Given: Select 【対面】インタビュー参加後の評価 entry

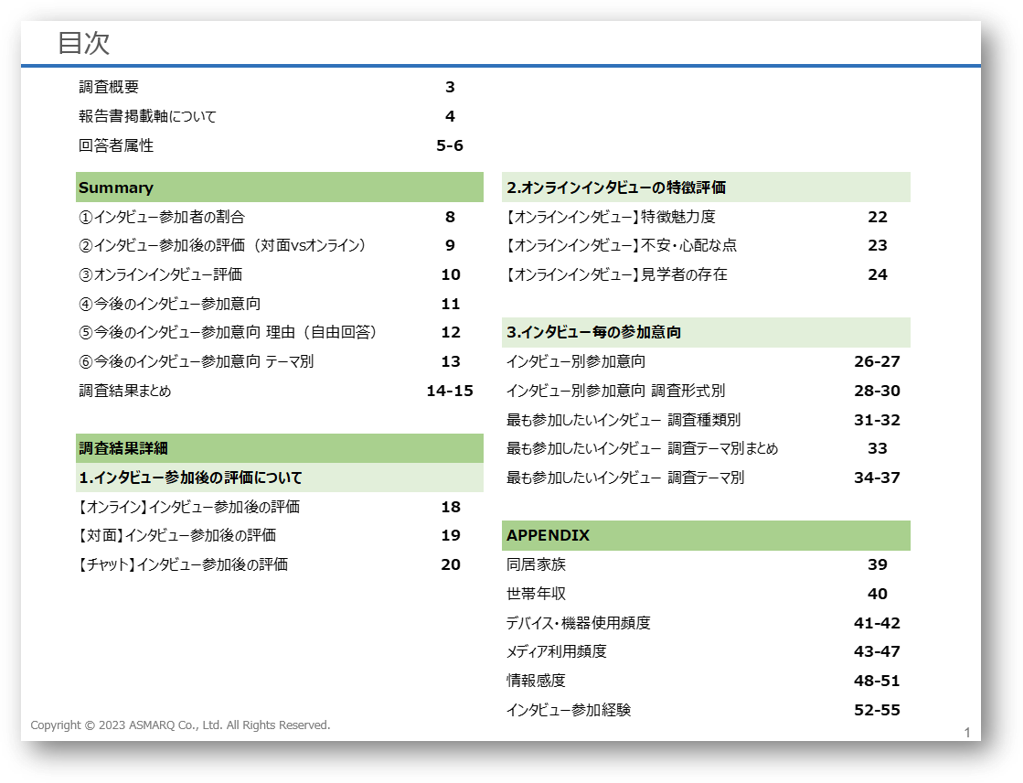Looking at the screenshot, I should tap(177, 536).
